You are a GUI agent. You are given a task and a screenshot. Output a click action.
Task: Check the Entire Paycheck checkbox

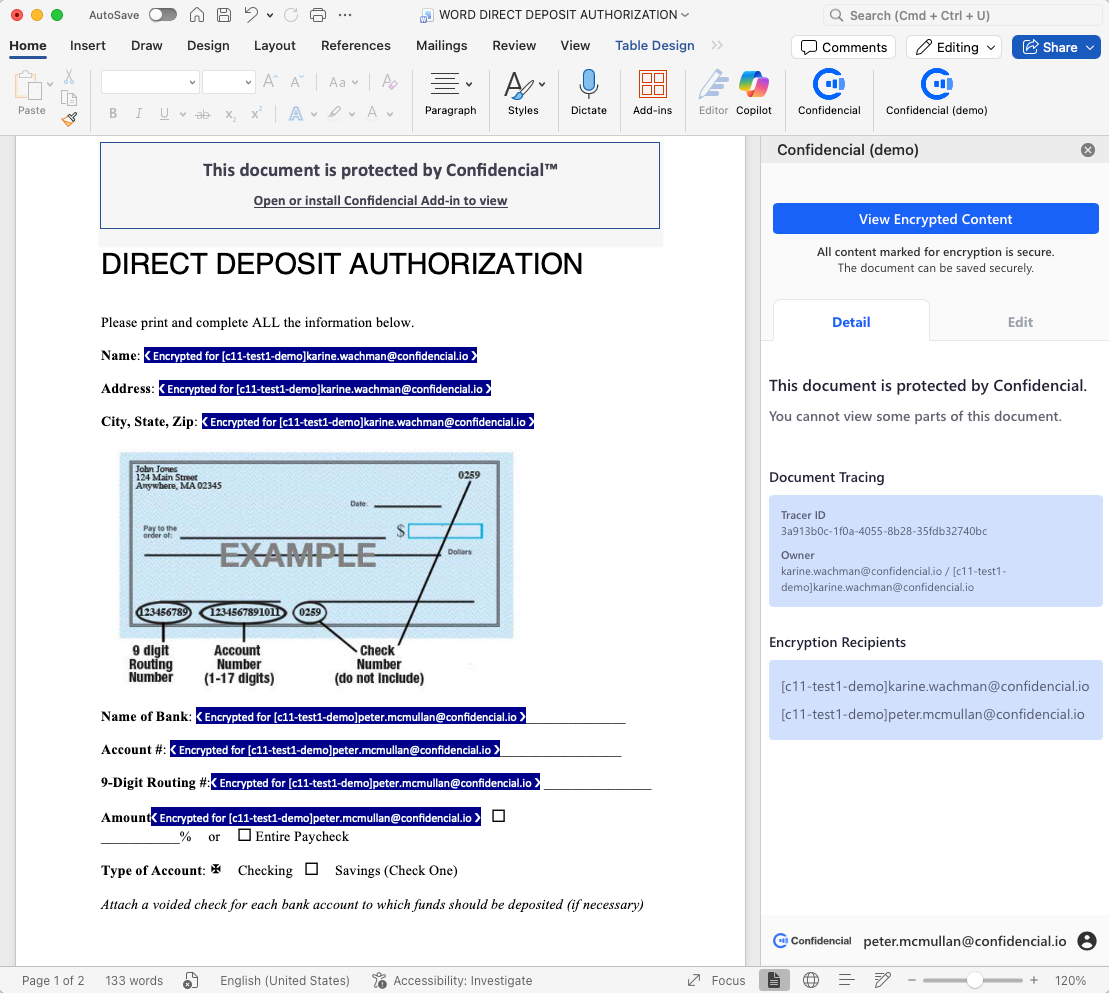[x=245, y=835]
